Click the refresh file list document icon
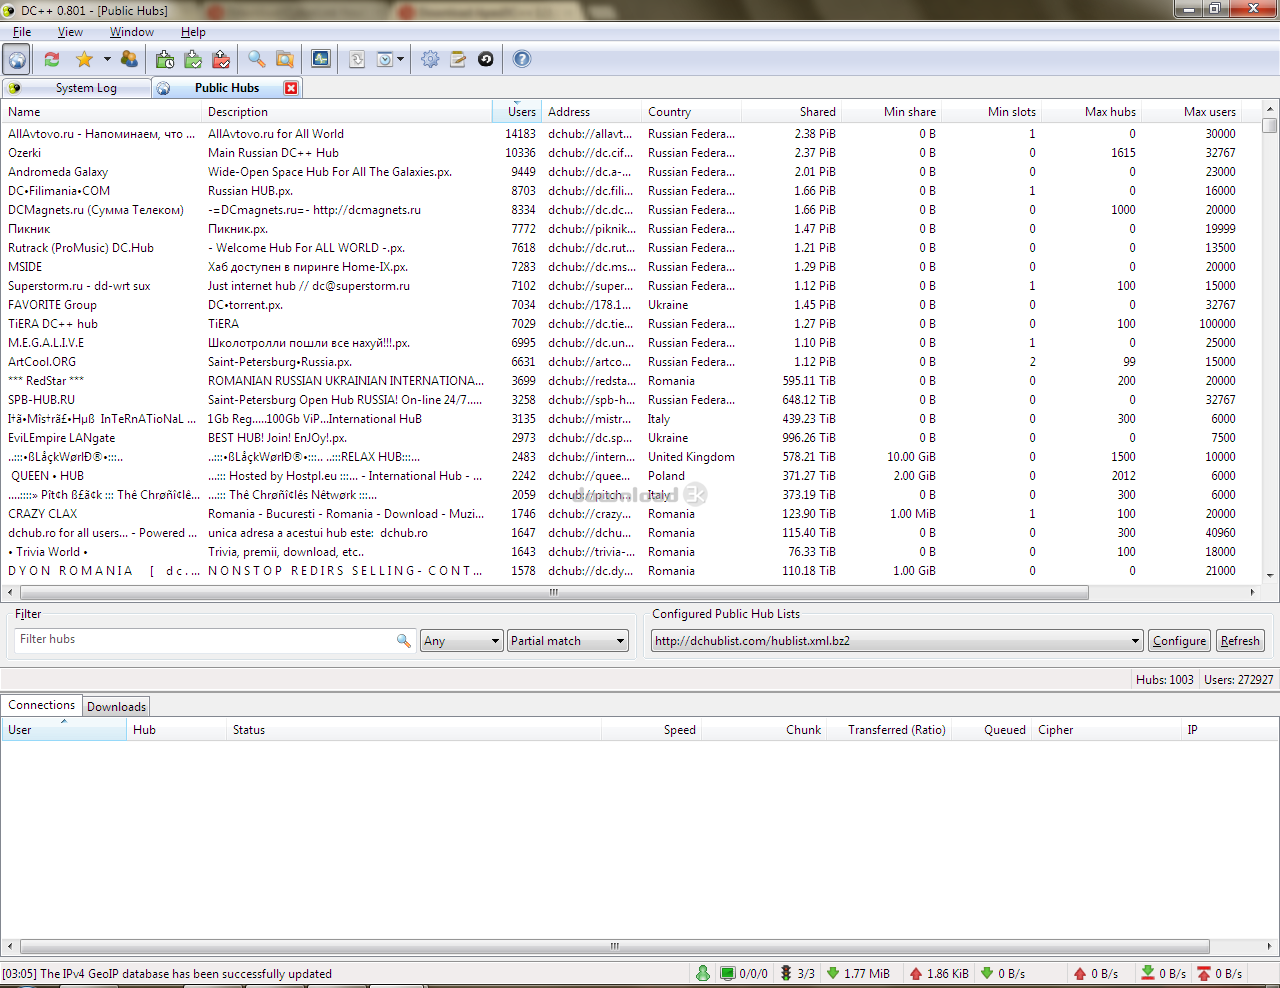1280x988 pixels. pos(357,59)
